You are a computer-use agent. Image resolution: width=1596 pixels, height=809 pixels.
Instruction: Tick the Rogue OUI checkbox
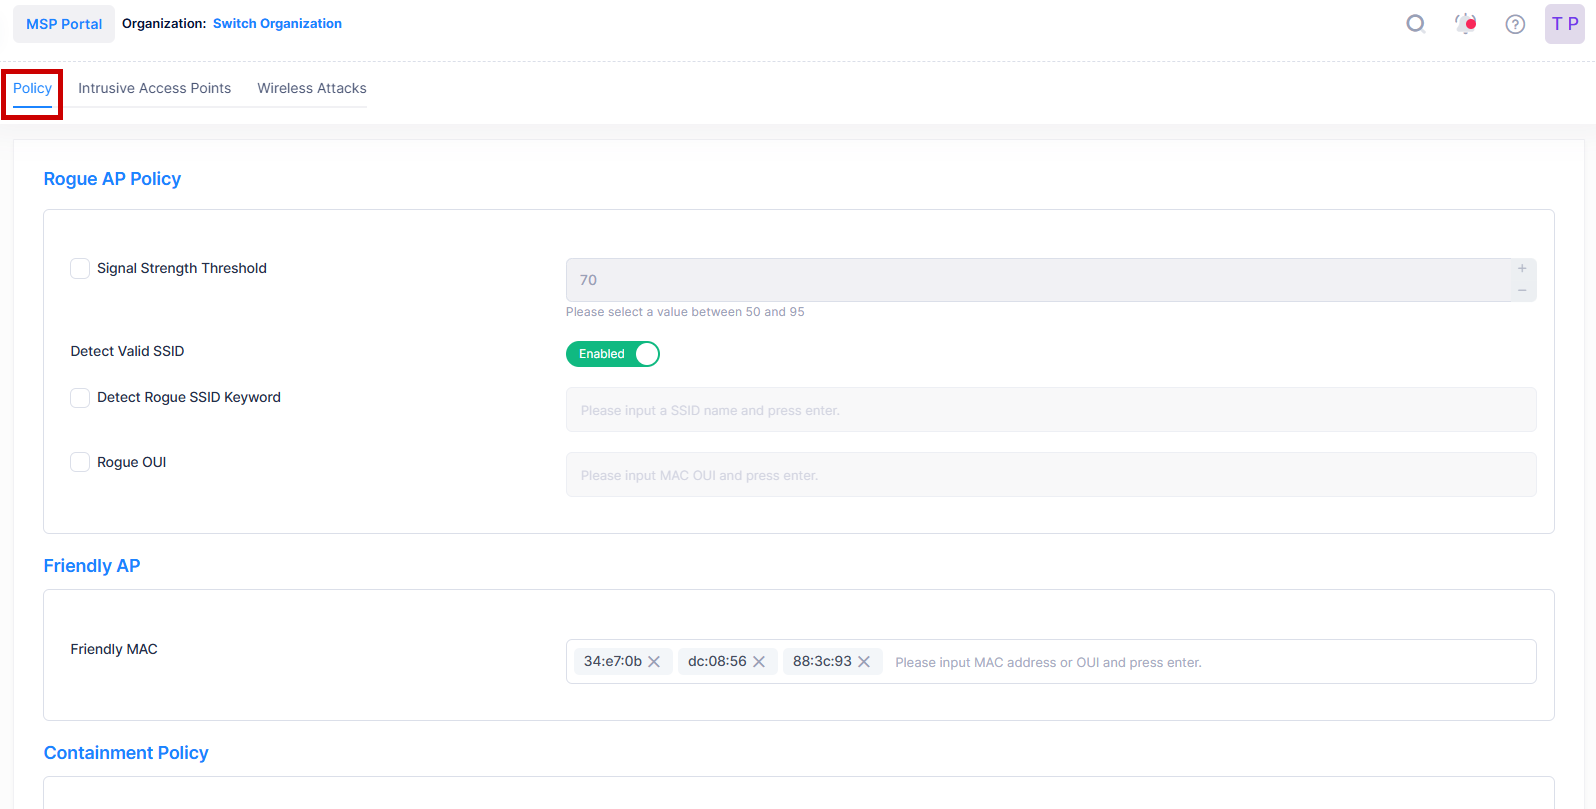click(x=80, y=462)
